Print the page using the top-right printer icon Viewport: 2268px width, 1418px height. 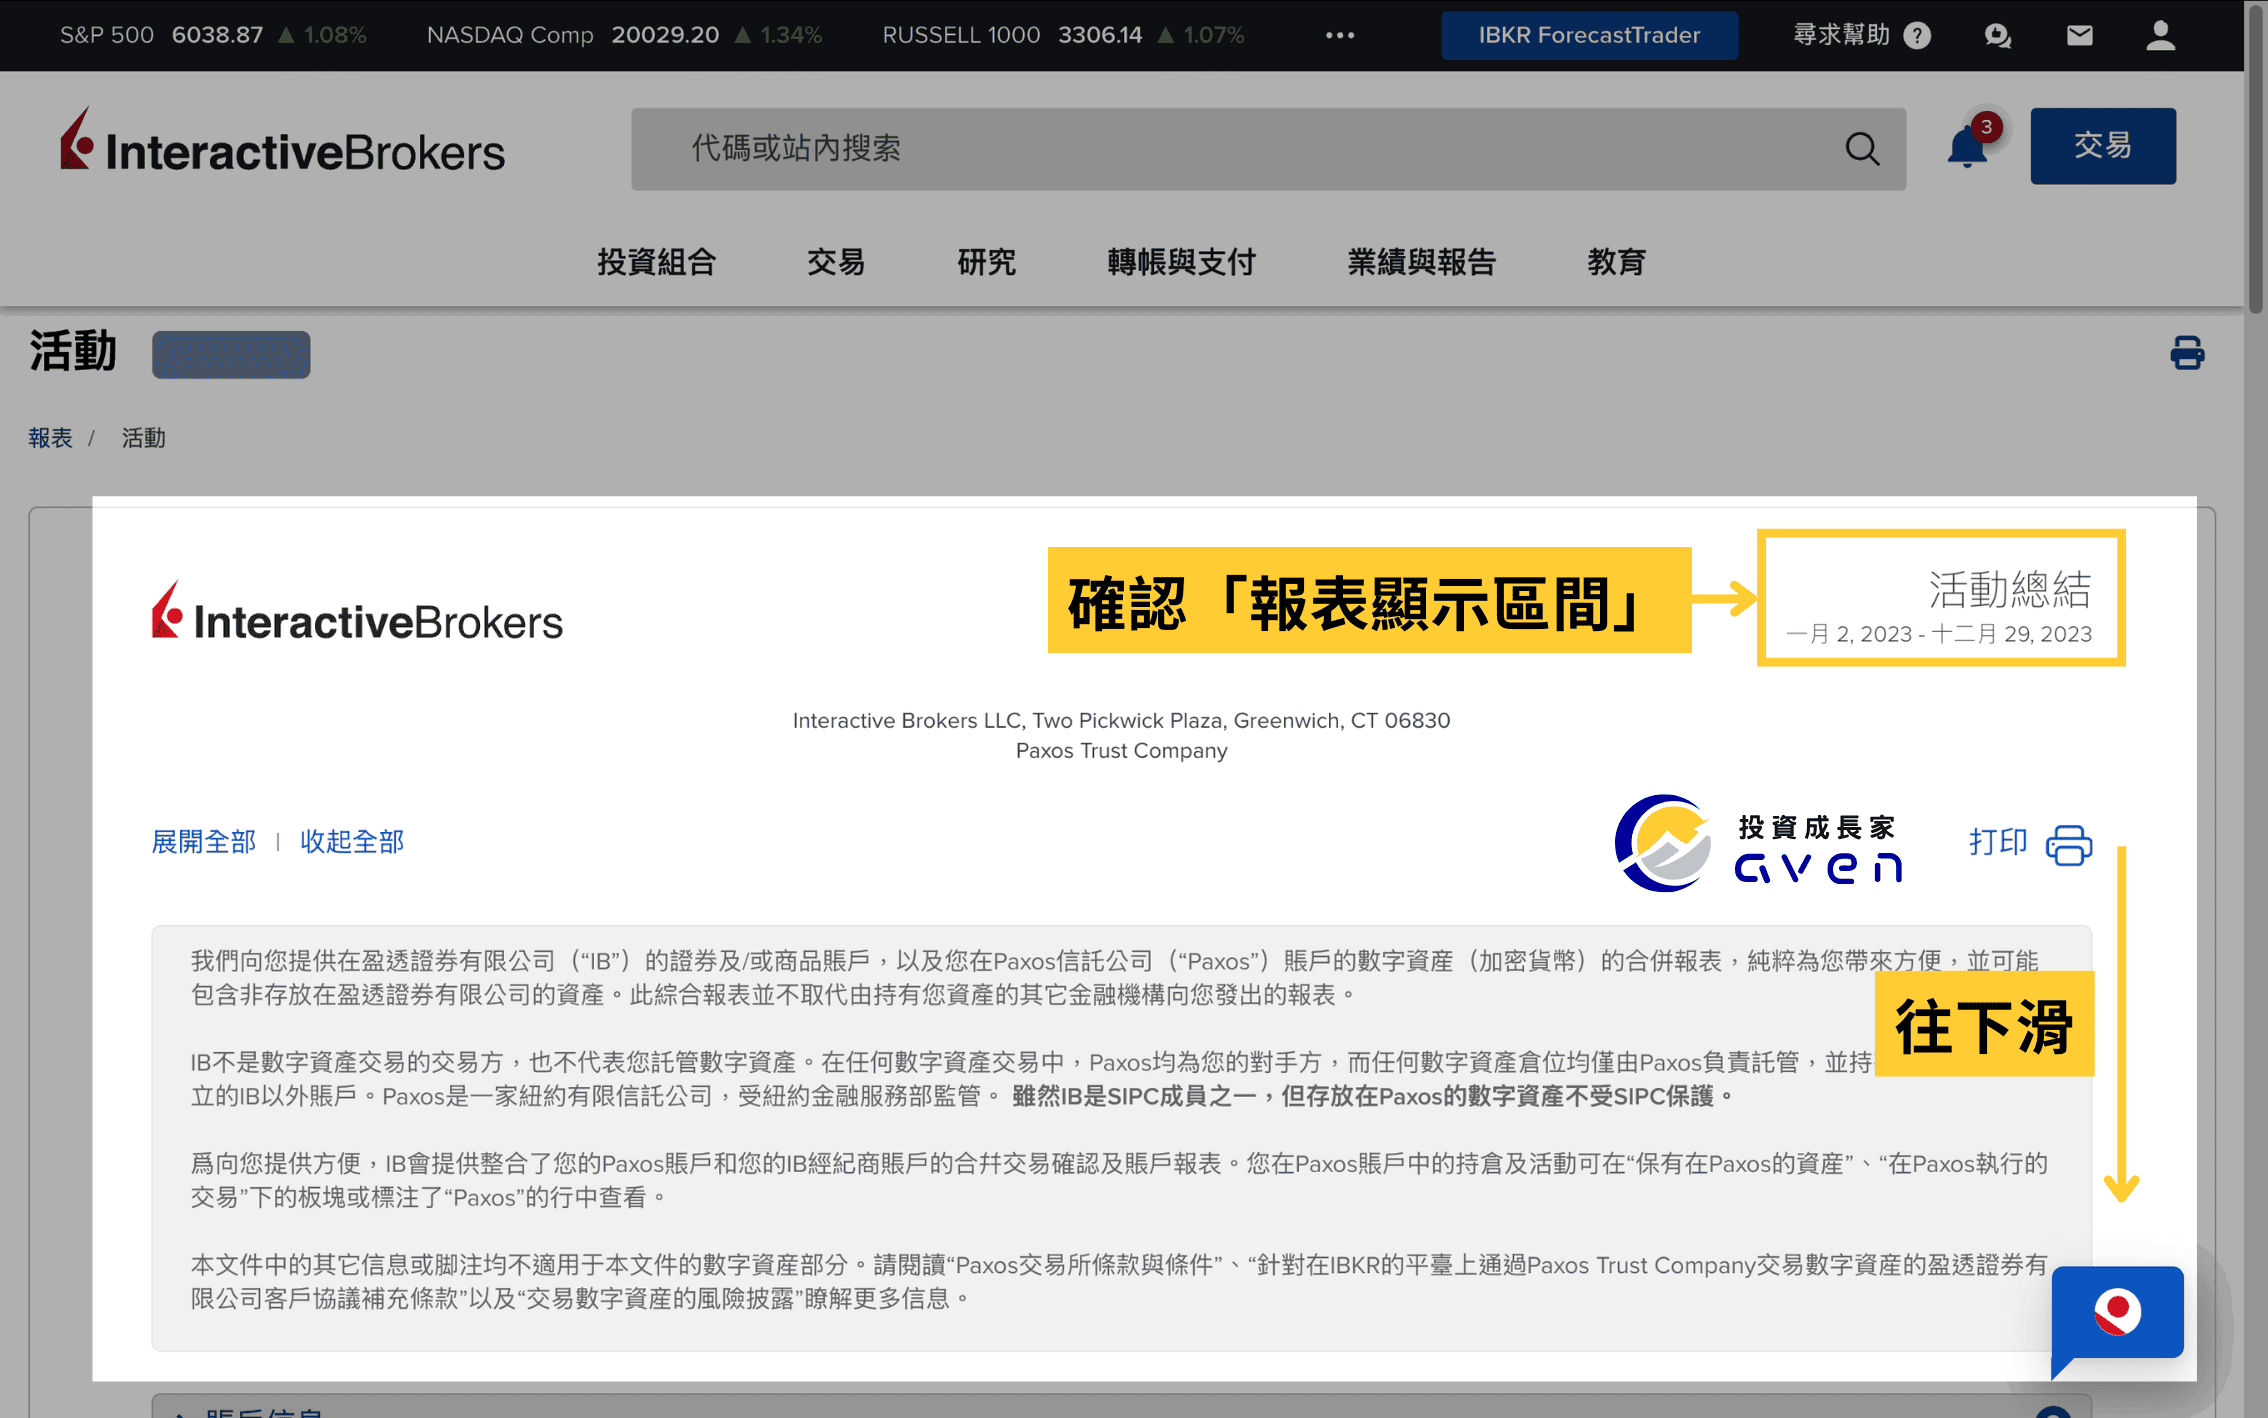(2188, 352)
